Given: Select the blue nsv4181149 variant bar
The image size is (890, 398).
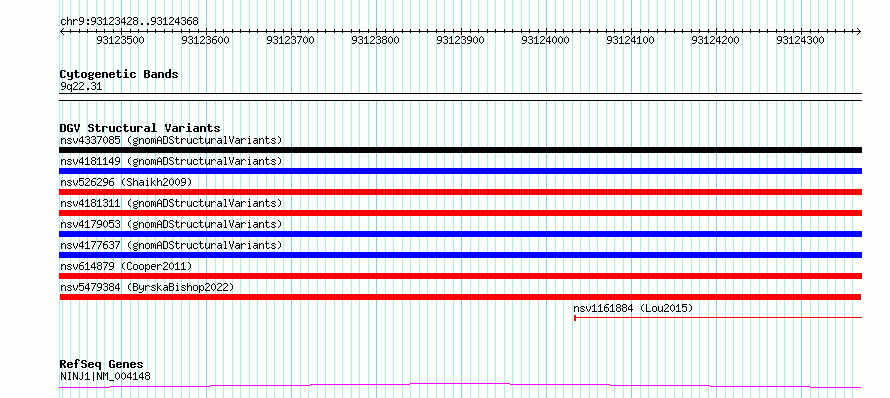Looking at the screenshot, I should tap(460, 171).
